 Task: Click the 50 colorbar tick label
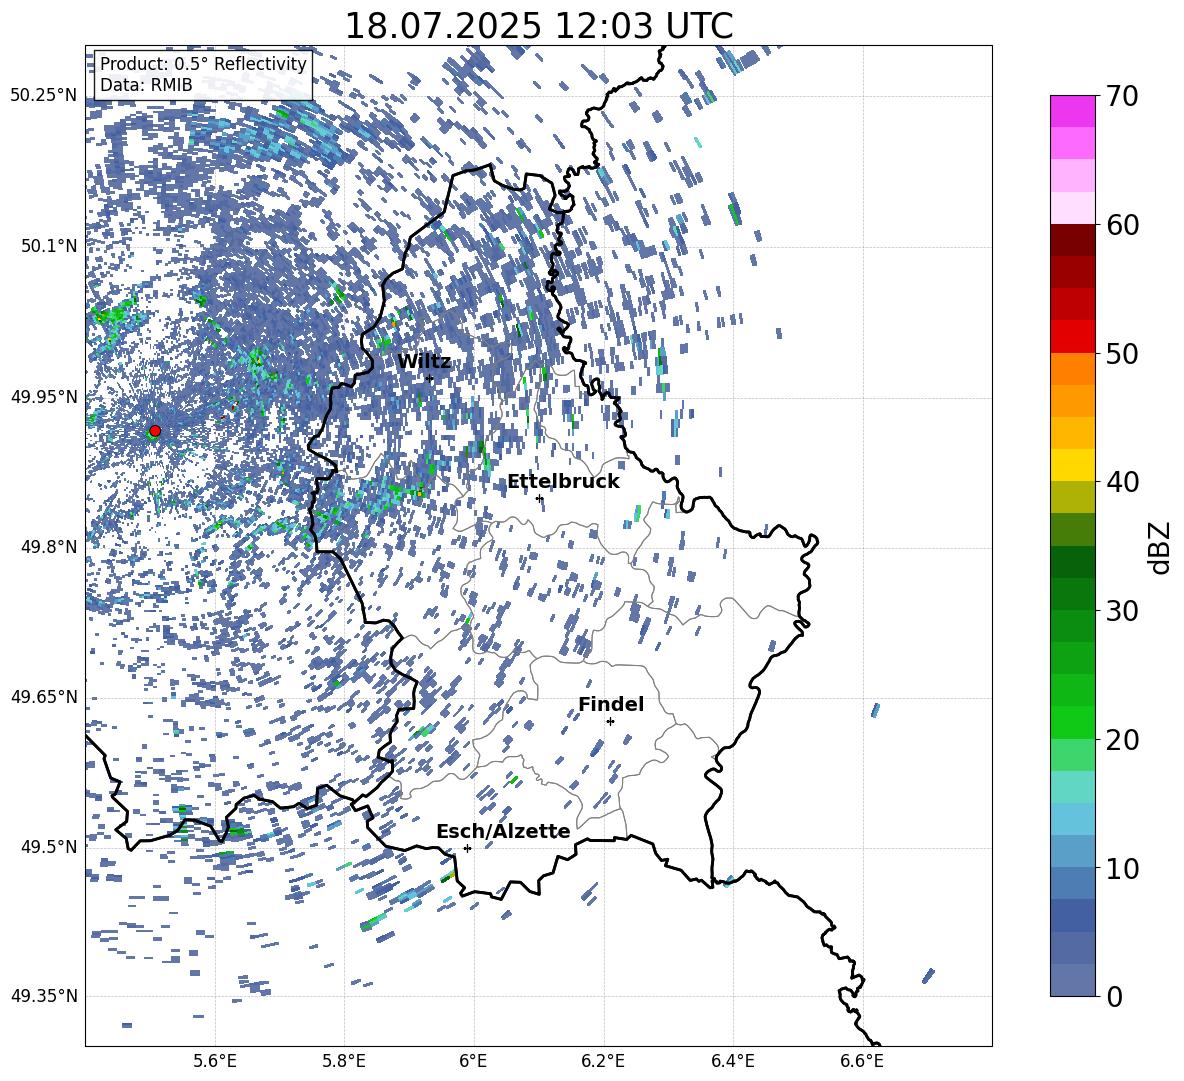click(x=1122, y=353)
